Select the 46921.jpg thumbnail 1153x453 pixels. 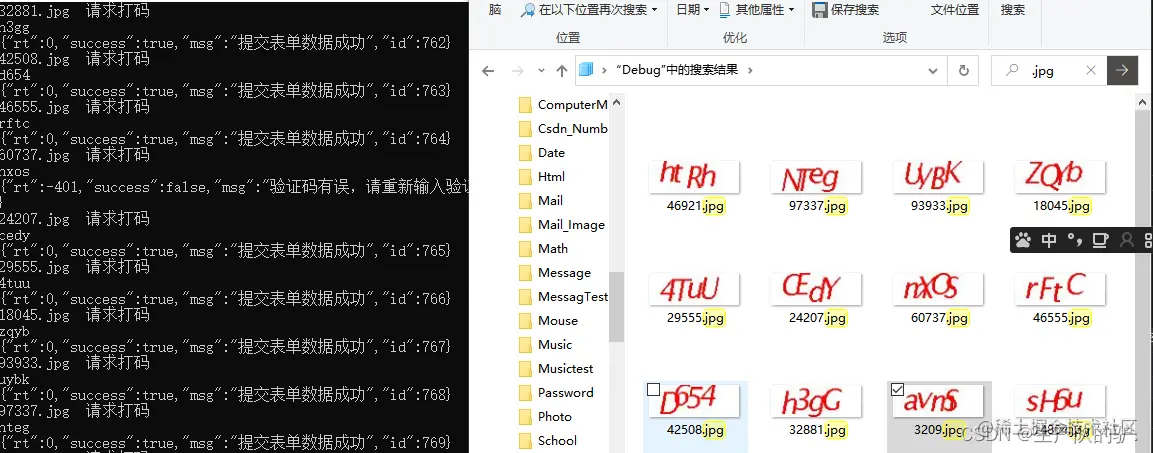(x=693, y=176)
